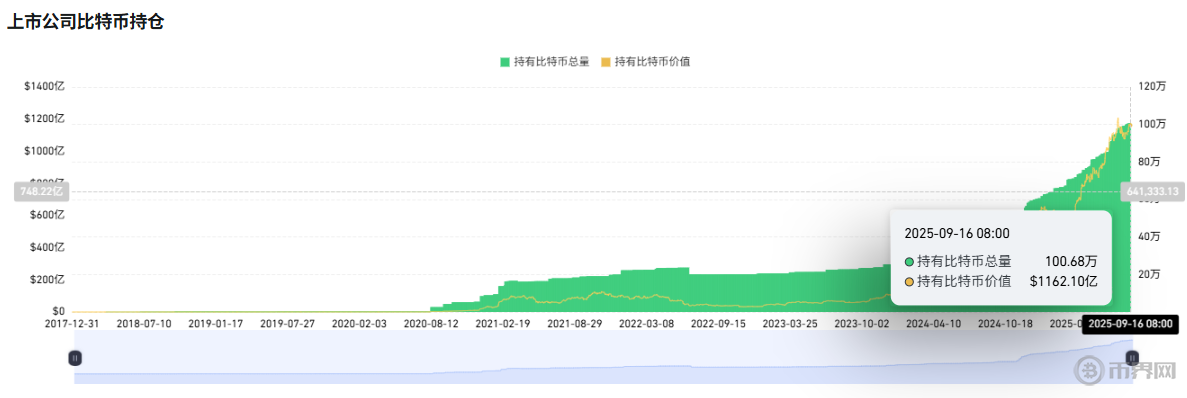The height and width of the screenshot is (398, 1187).
Task: Click the $1400亿 left axis label
Action: point(45,87)
